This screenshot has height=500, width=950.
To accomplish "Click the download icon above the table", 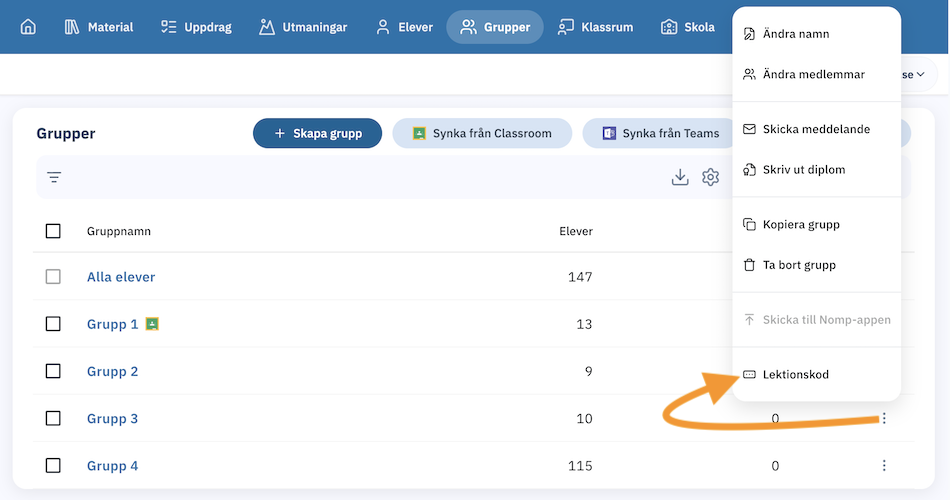I will pyautogui.click(x=680, y=177).
